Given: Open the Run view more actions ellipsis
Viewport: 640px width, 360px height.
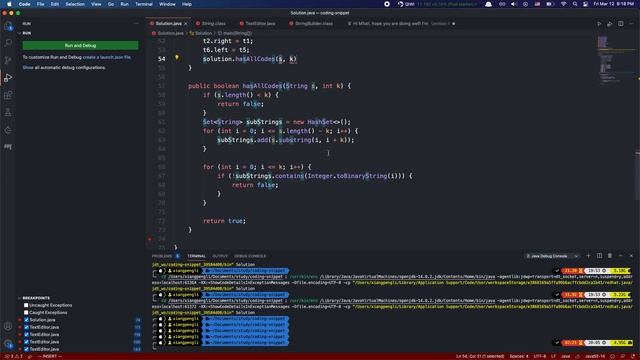Looking at the screenshot, I should [x=136, y=24].
